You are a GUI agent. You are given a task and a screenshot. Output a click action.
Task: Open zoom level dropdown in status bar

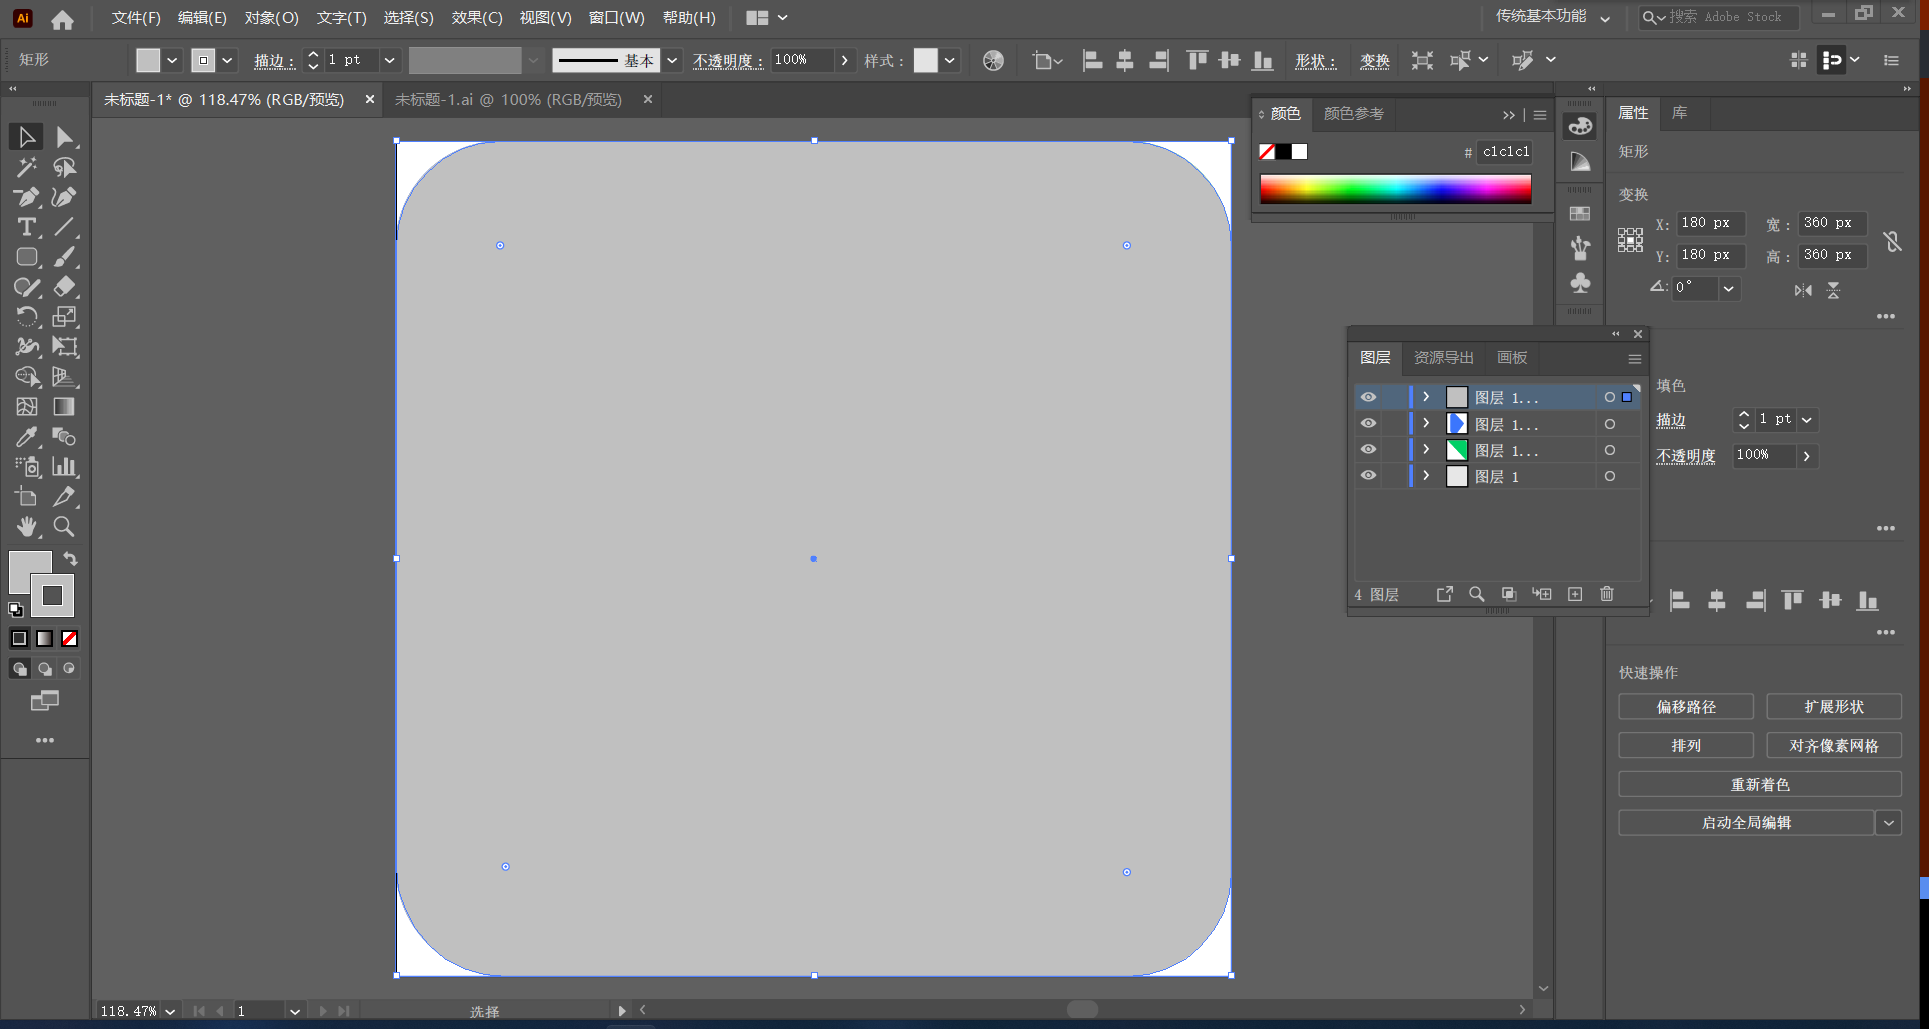[170, 1011]
